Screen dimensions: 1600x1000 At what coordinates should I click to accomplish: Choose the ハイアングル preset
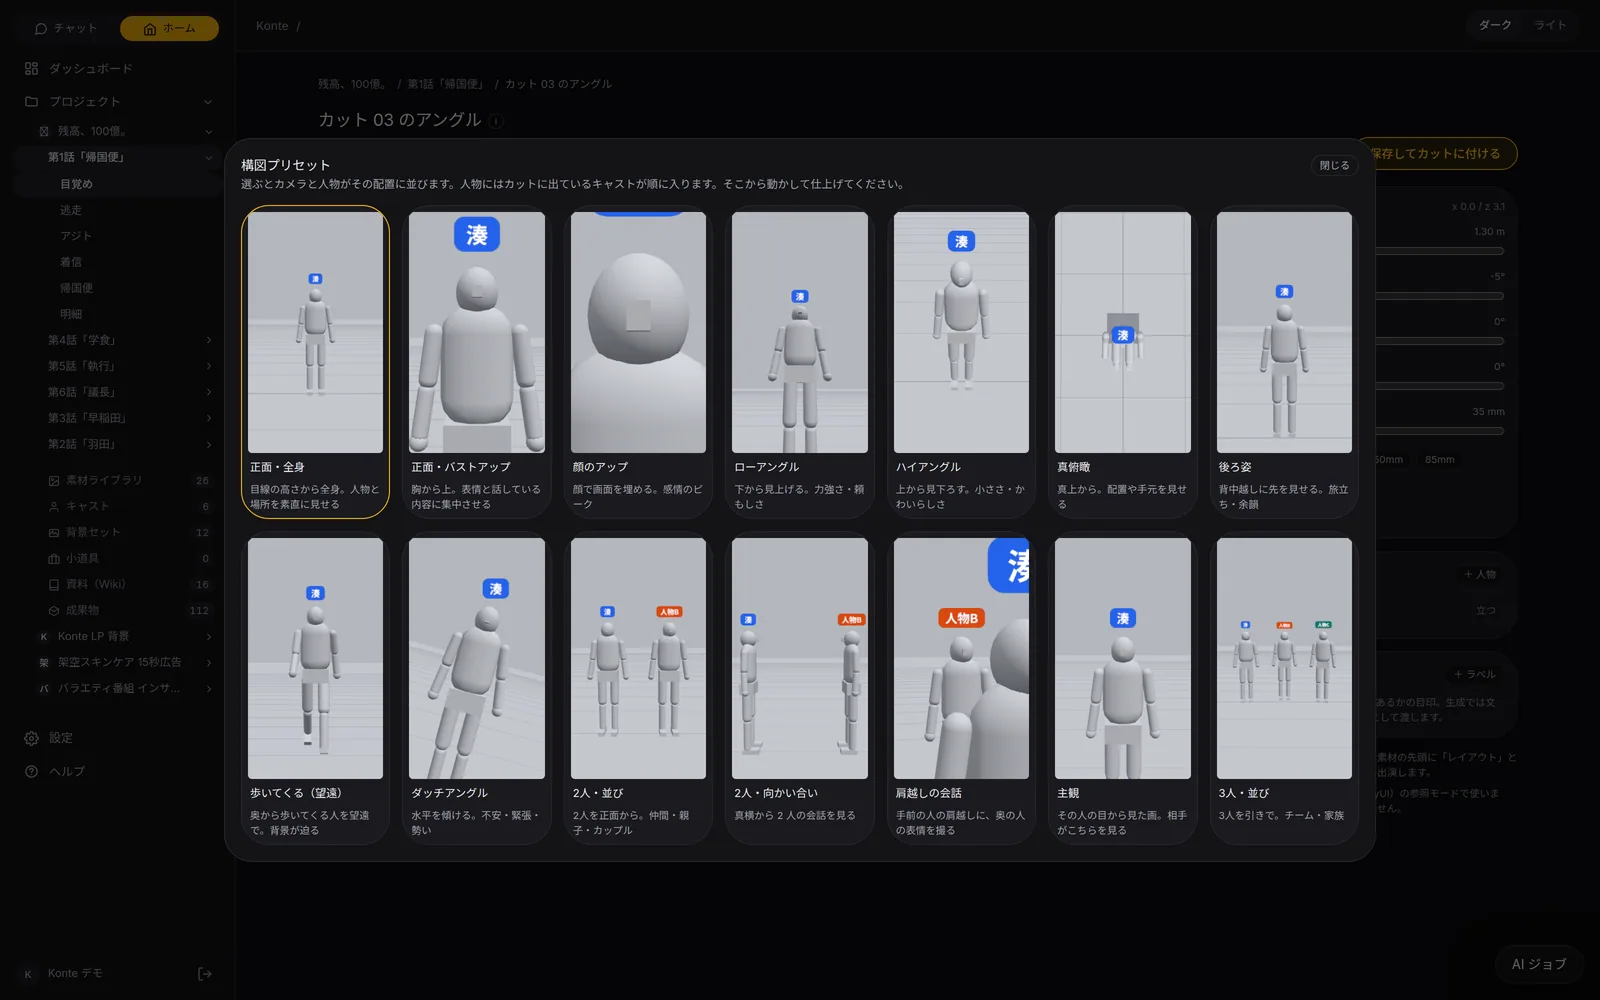click(x=961, y=362)
